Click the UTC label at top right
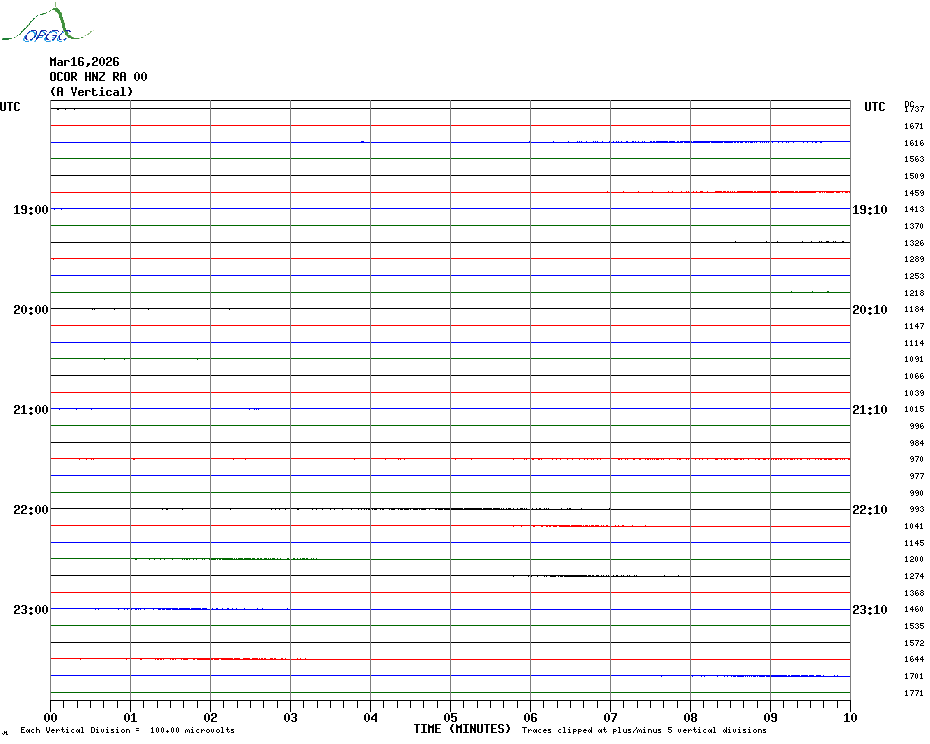The width and height of the screenshot is (930, 744). pyautogui.click(x=874, y=107)
